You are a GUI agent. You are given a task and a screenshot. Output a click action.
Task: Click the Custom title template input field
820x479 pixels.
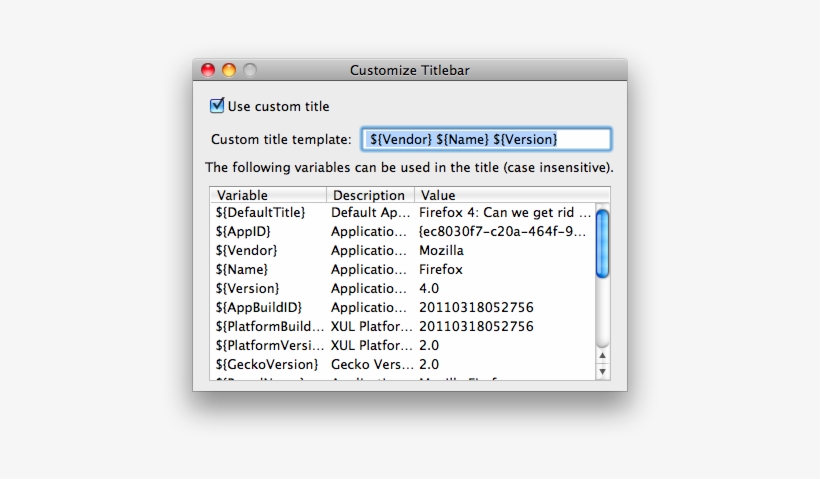[x=486, y=139]
